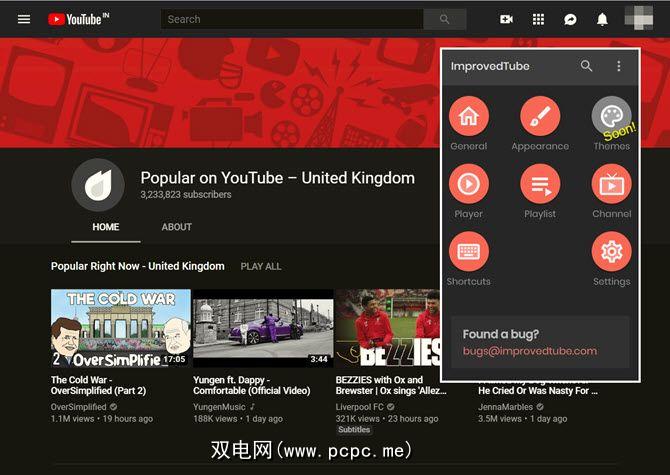
Task: Open ImprovedTube Playlist settings
Action: click(540, 184)
